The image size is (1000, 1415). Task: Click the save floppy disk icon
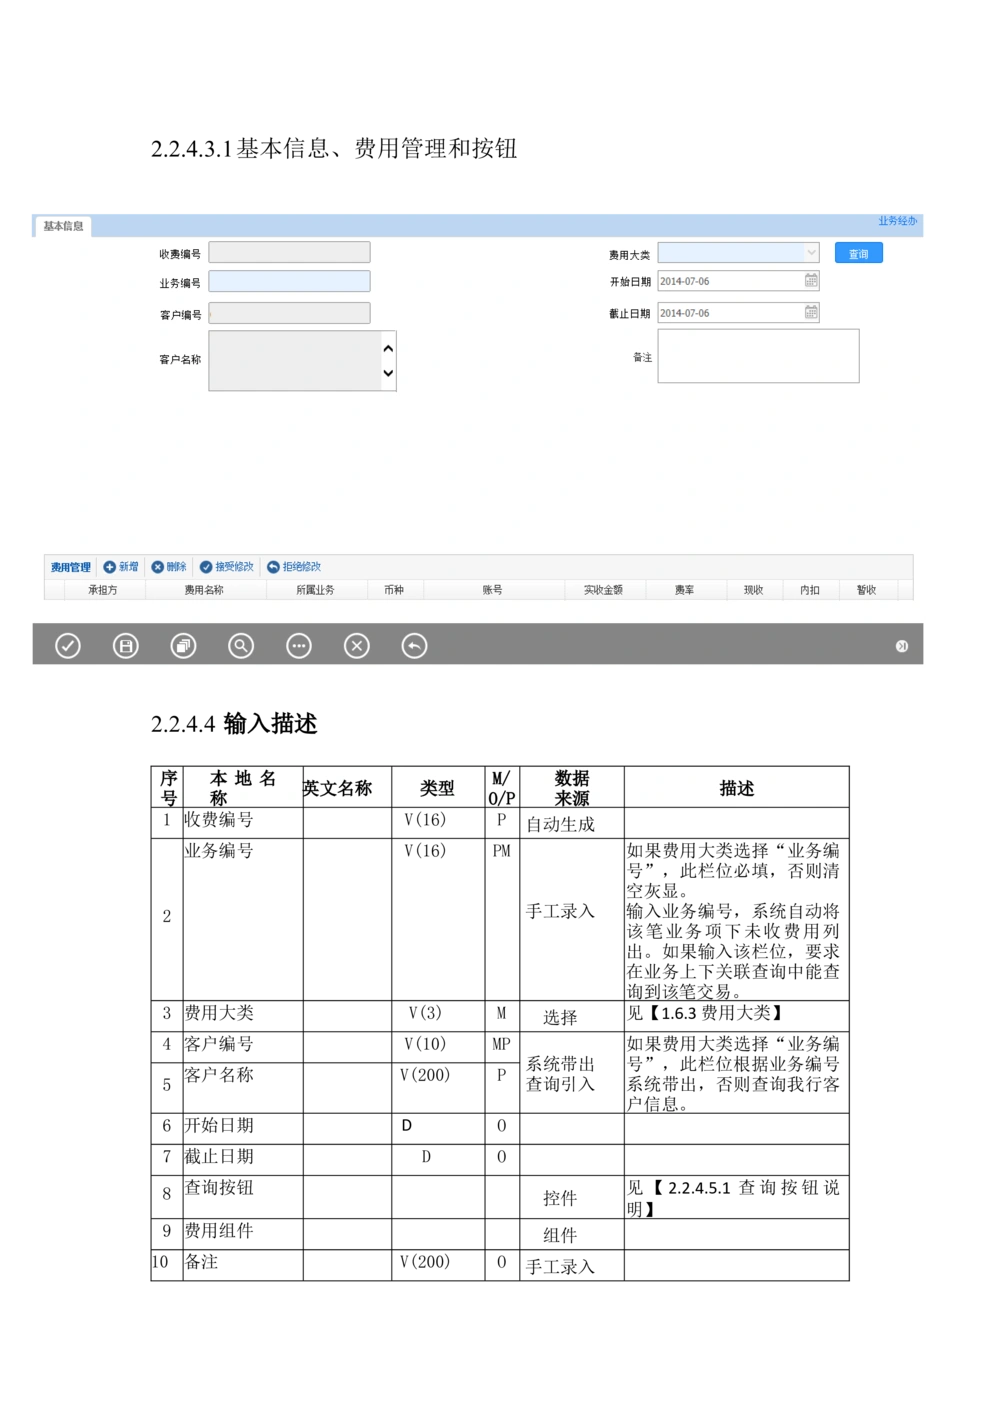click(x=125, y=645)
